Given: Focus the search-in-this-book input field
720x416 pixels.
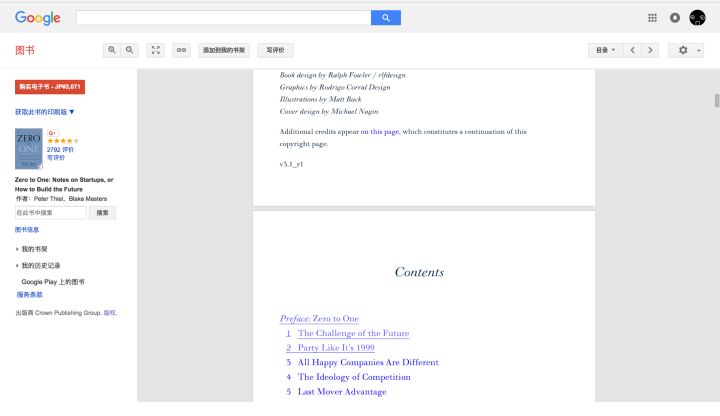Looking at the screenshot, I should point(51,213).
